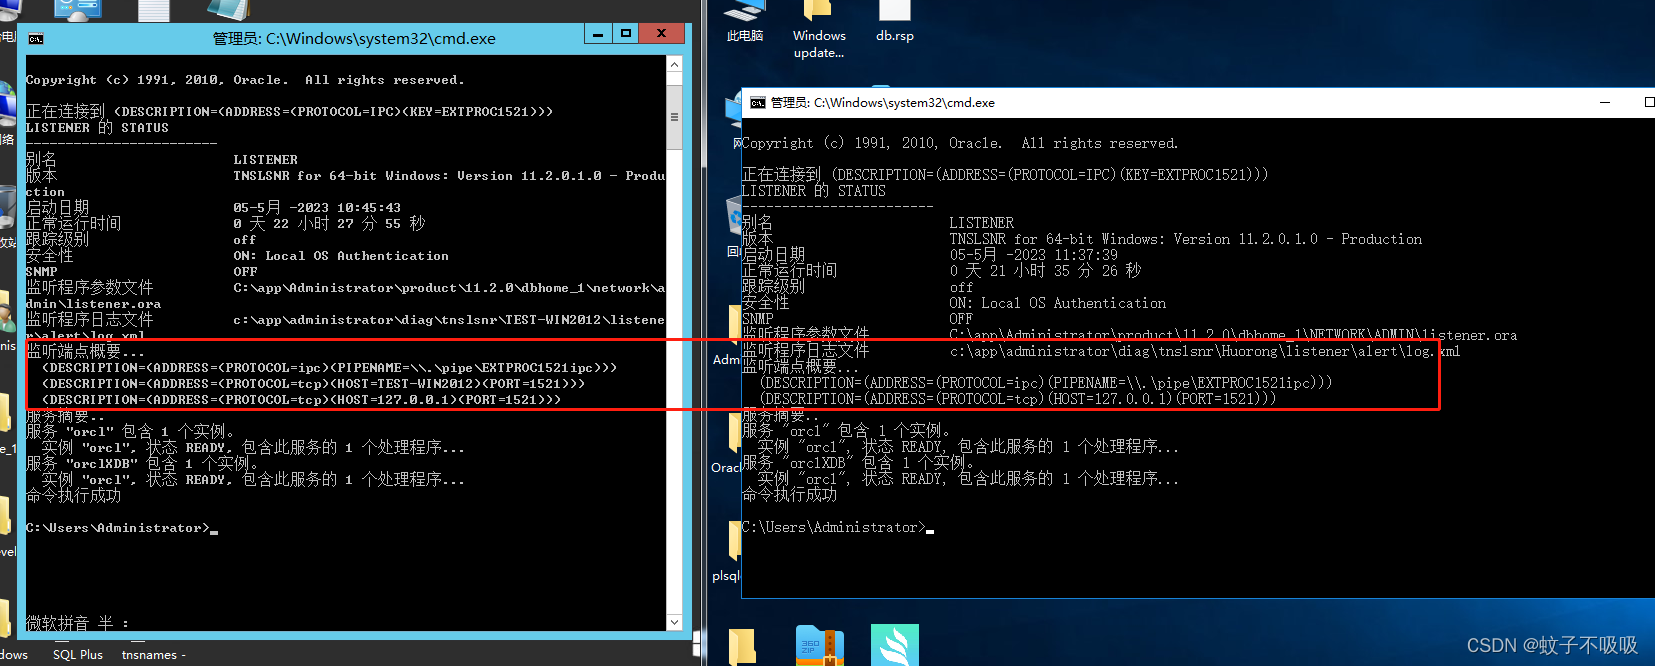Screen dimensions: 1655x666
Task: Click the C:\Users\Administrator> prompt in Huorong window
Action: pos(833,527)
